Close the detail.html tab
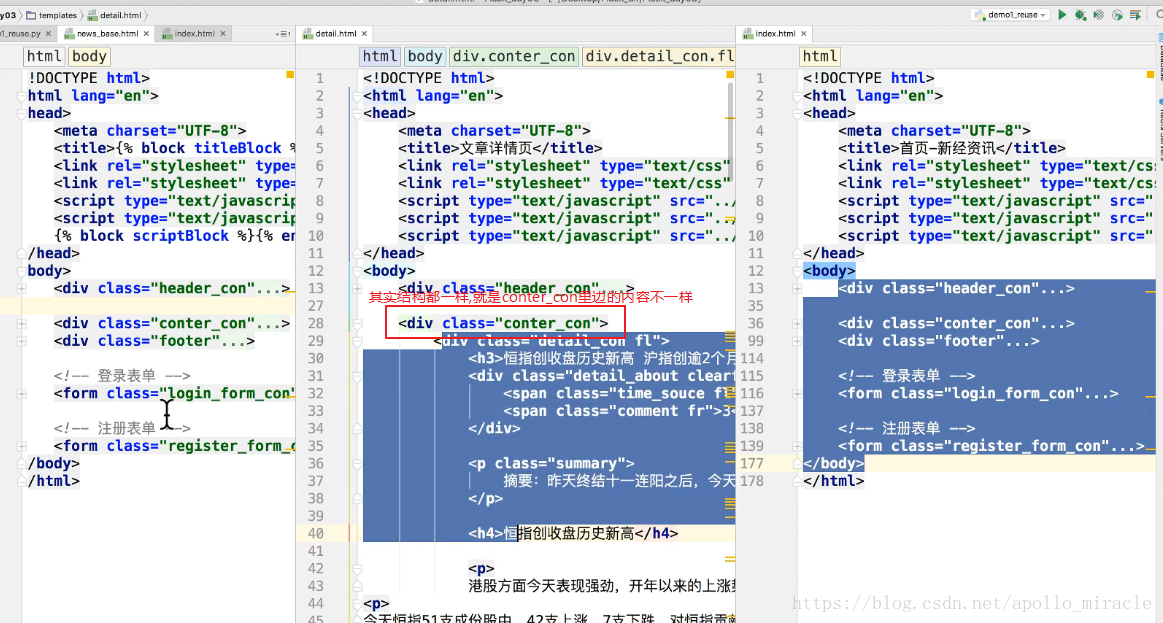The image size is (1163, 623). click(364, 33)
